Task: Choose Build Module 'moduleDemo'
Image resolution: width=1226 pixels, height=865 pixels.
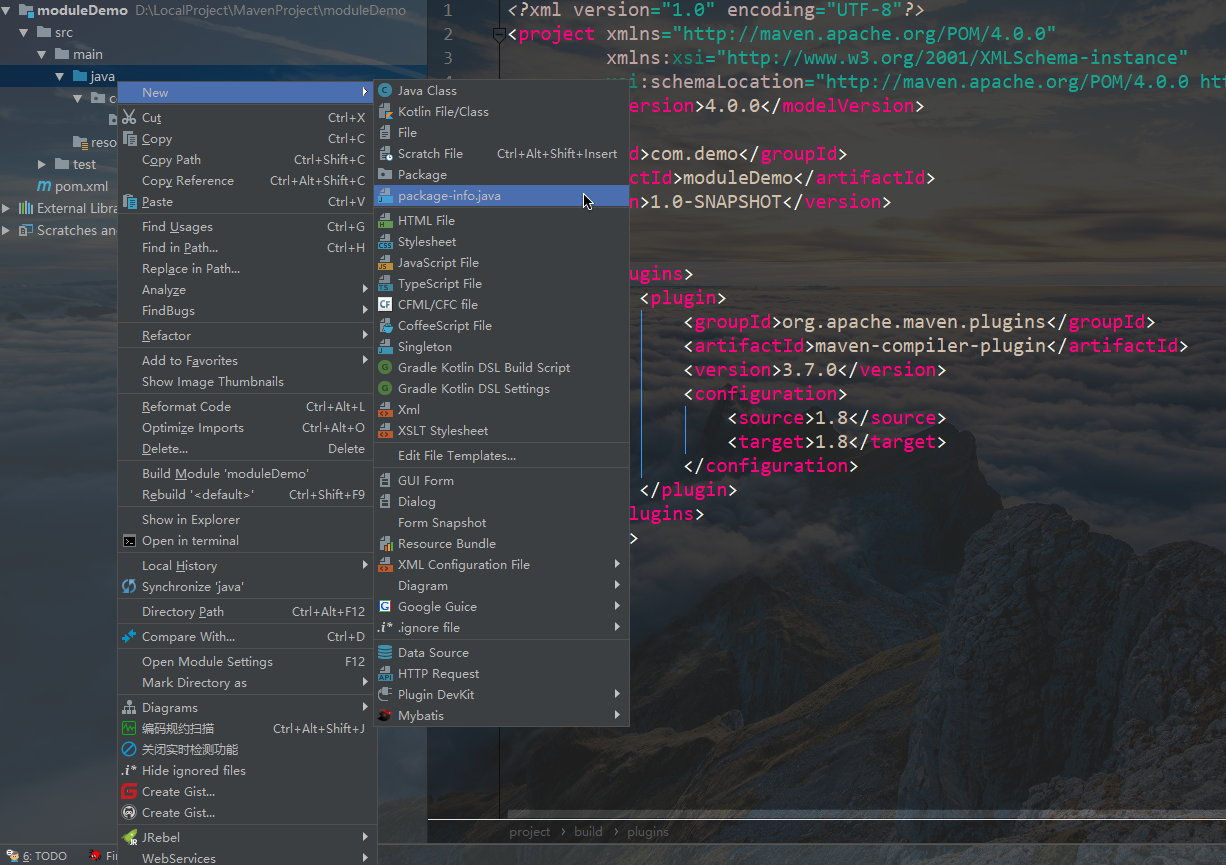Action: (x=247, y=473)
